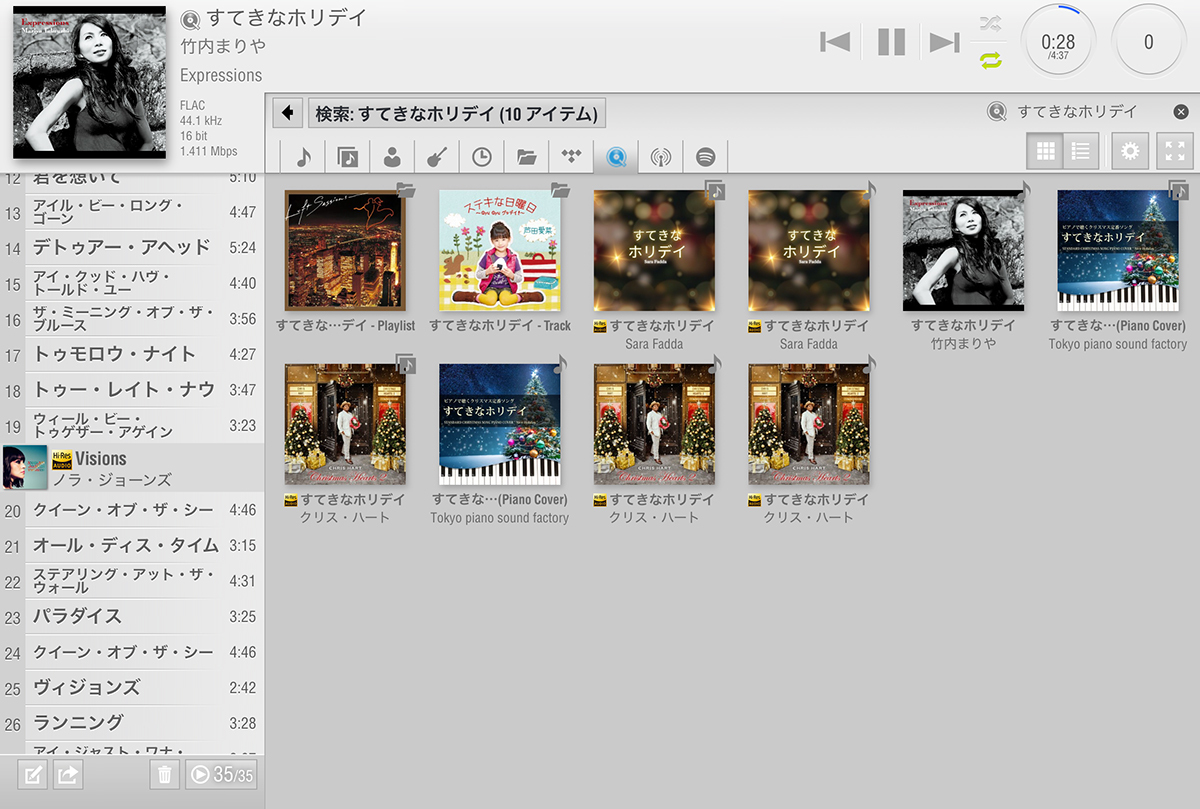Open the albums browse tab

347,157
